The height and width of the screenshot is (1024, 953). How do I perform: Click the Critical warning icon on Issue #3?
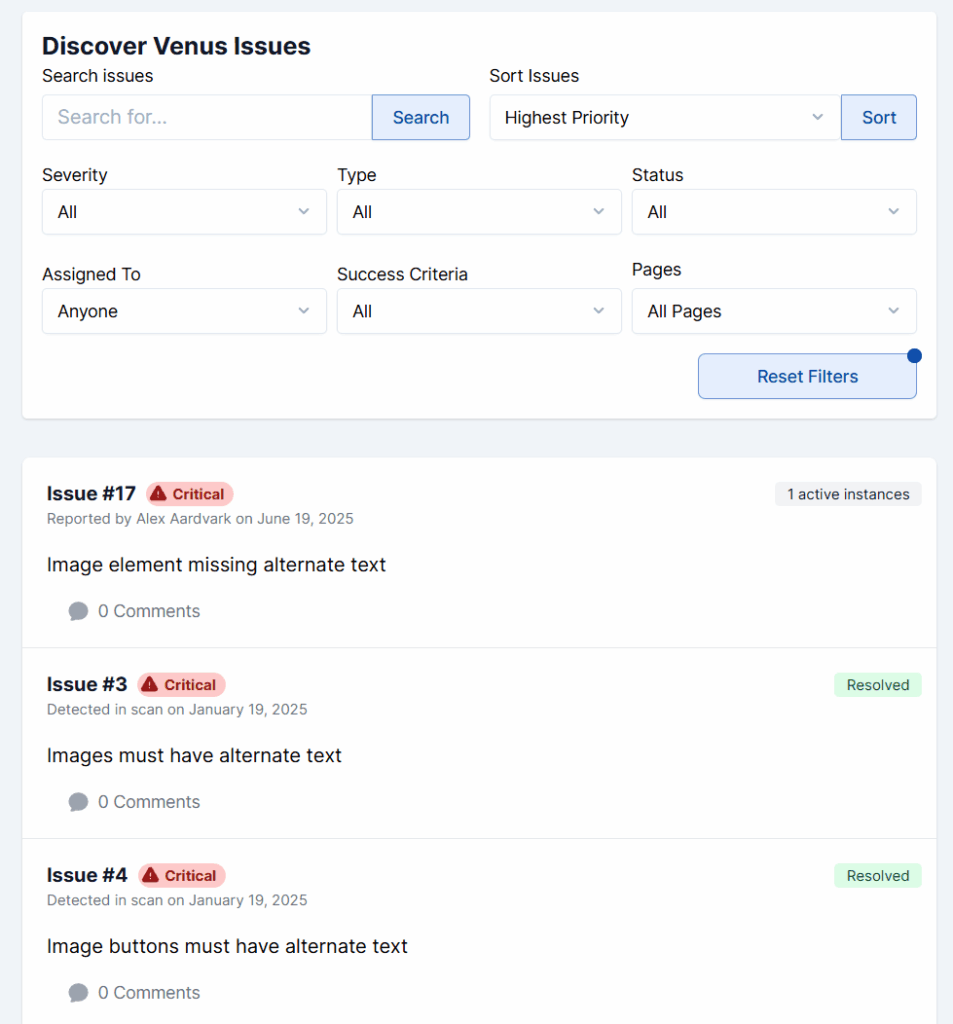point(150,685)
